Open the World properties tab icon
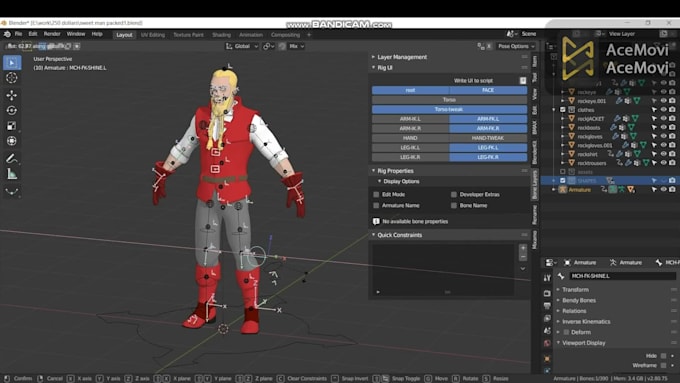Image resolution: width=680 pixels, height=383 pixels. [547, 344]
